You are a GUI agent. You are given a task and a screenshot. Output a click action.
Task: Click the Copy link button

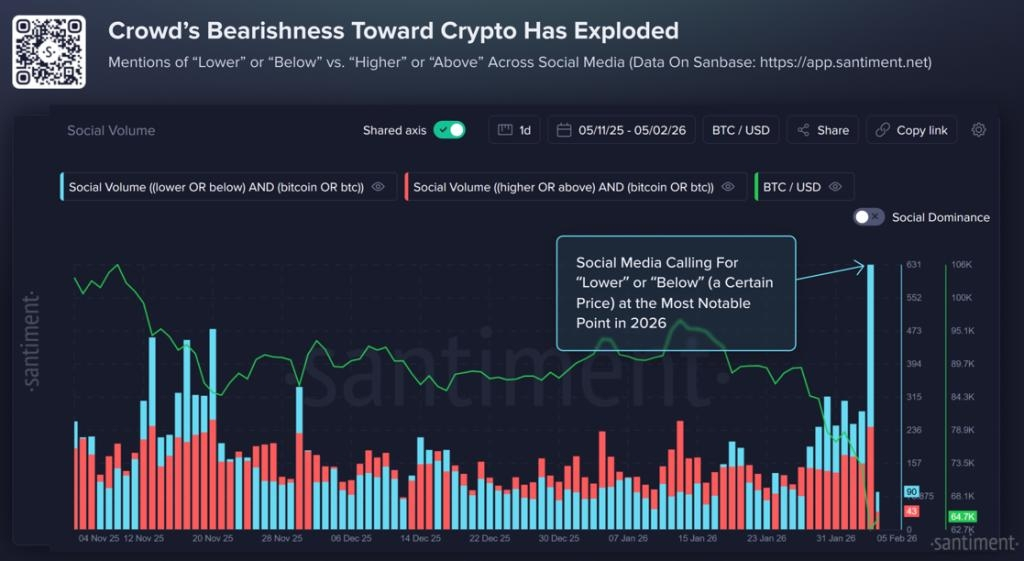click(911, 130)
